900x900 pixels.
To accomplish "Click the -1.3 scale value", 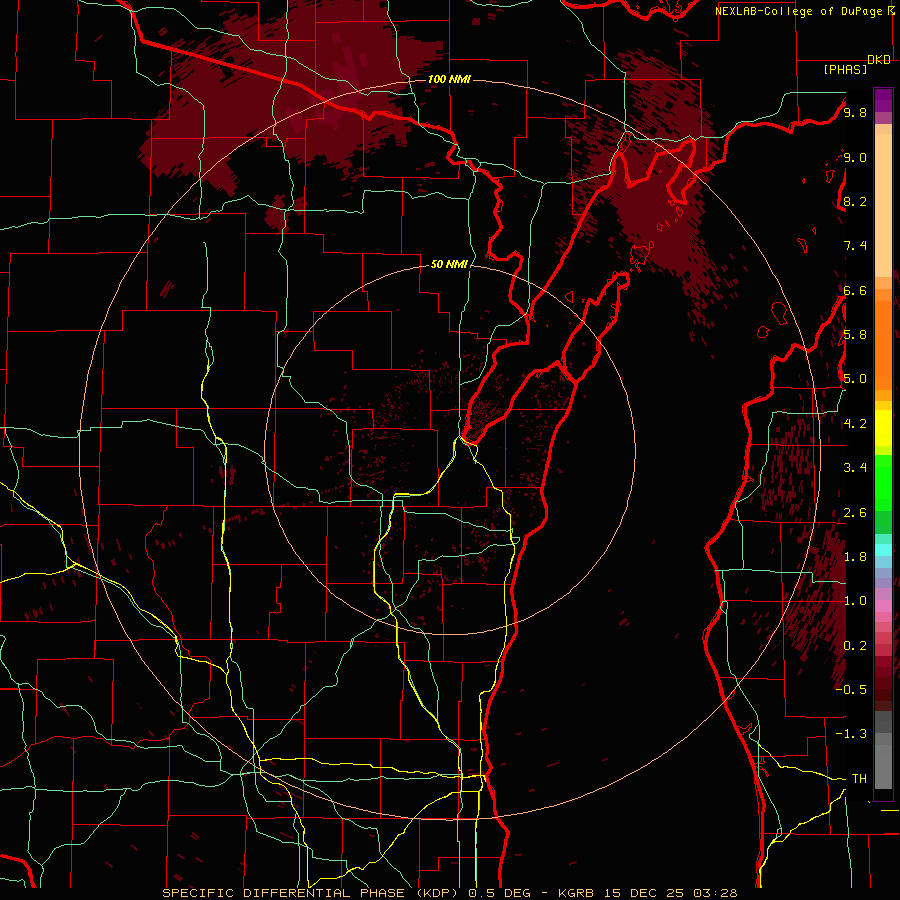I will tap(851, 734).
